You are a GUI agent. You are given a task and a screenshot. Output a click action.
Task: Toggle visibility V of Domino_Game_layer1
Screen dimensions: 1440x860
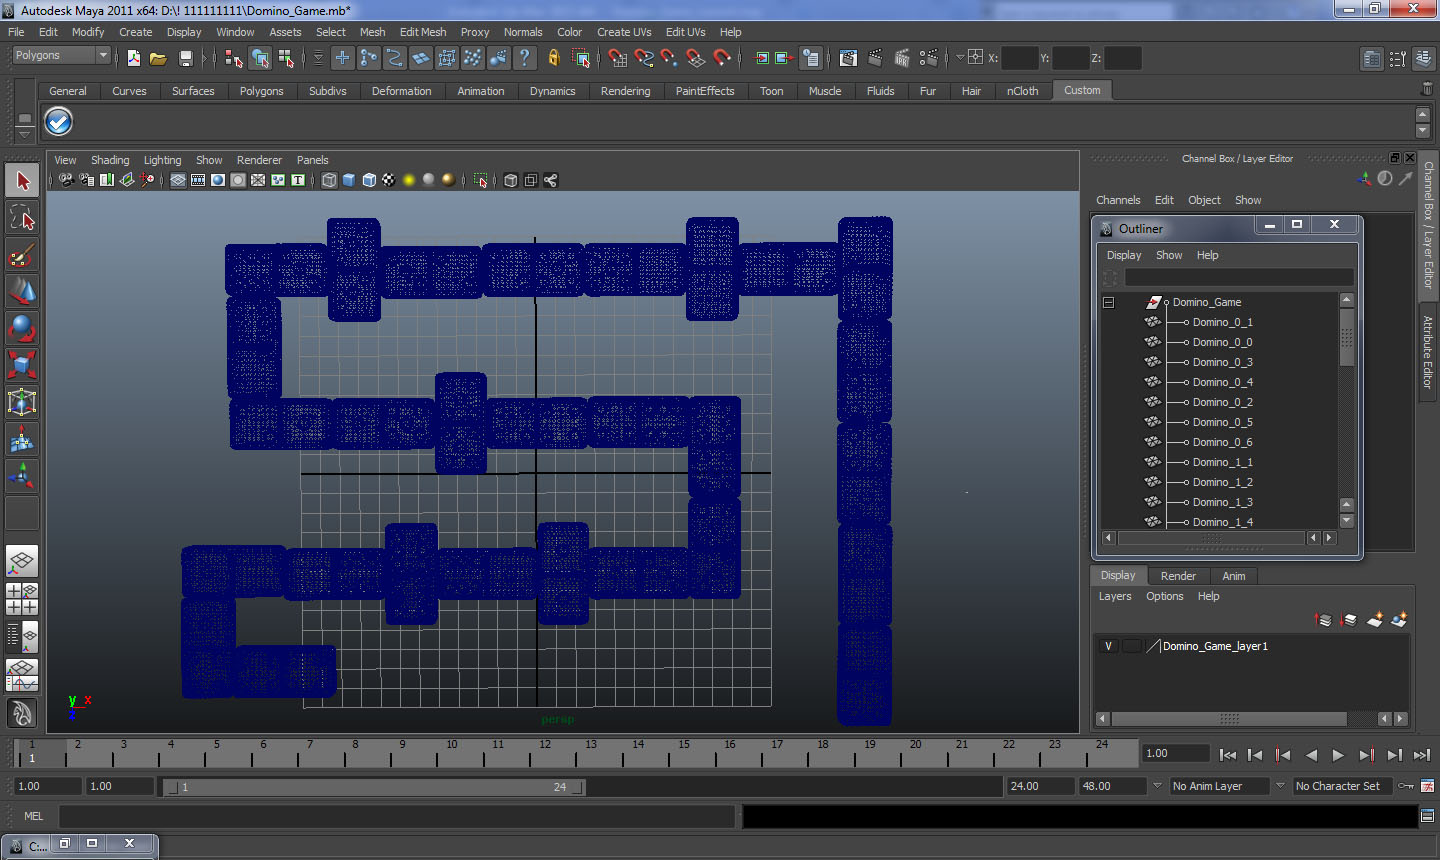click(1108, 646)
